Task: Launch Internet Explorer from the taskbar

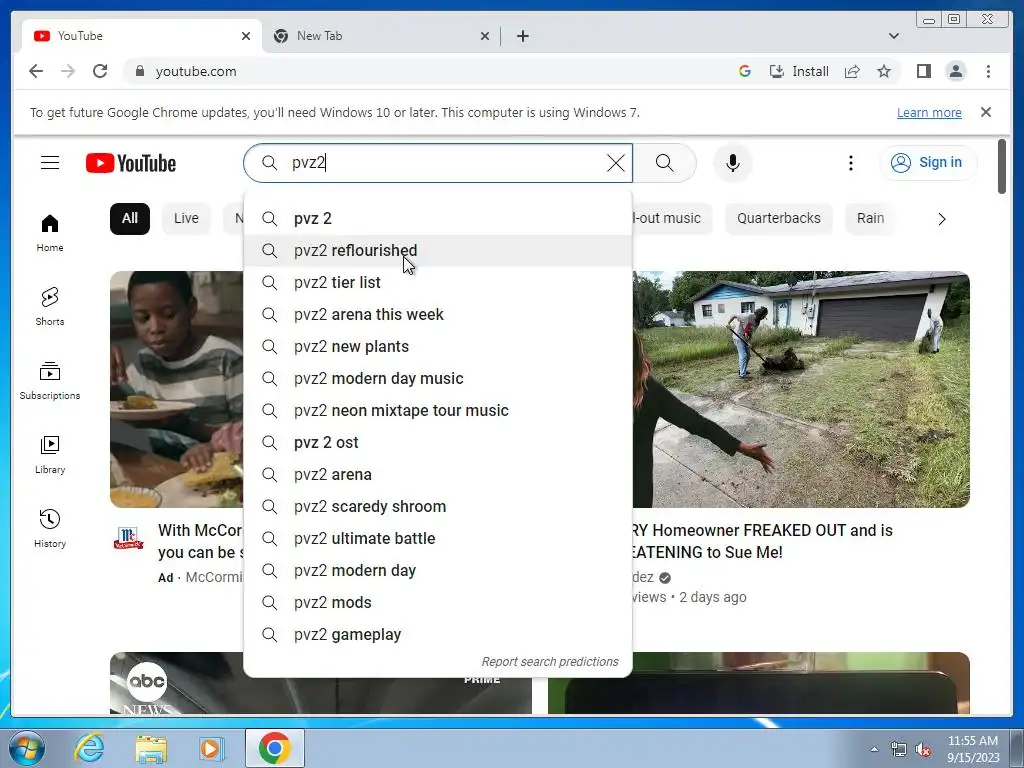Action: [x=89, y=748]
